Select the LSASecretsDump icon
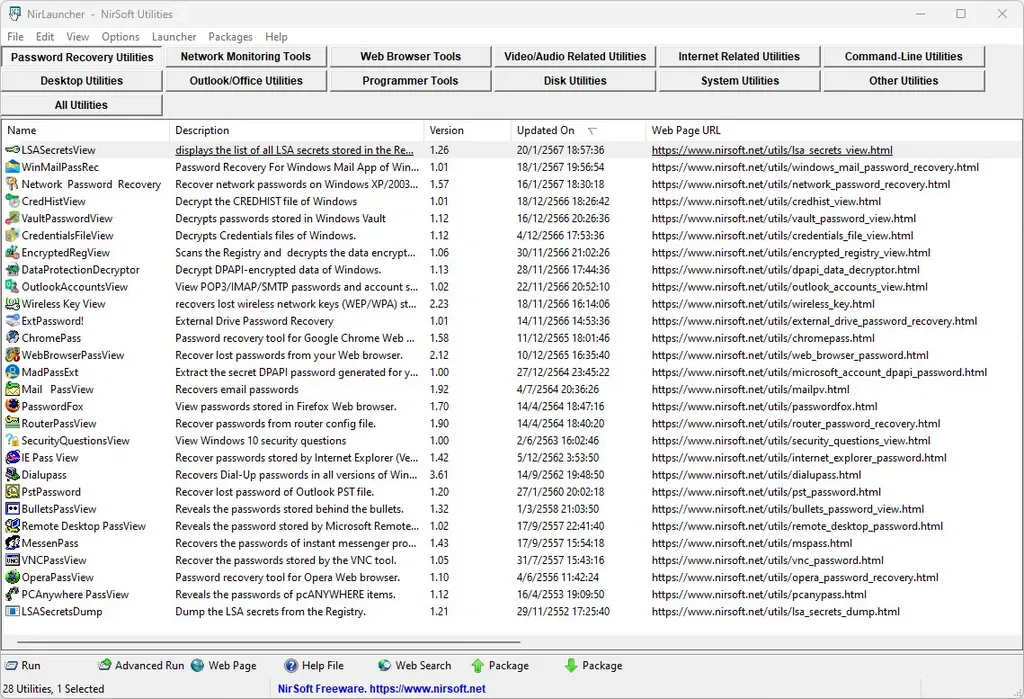 pyautogui.click(x=12, y=611)
